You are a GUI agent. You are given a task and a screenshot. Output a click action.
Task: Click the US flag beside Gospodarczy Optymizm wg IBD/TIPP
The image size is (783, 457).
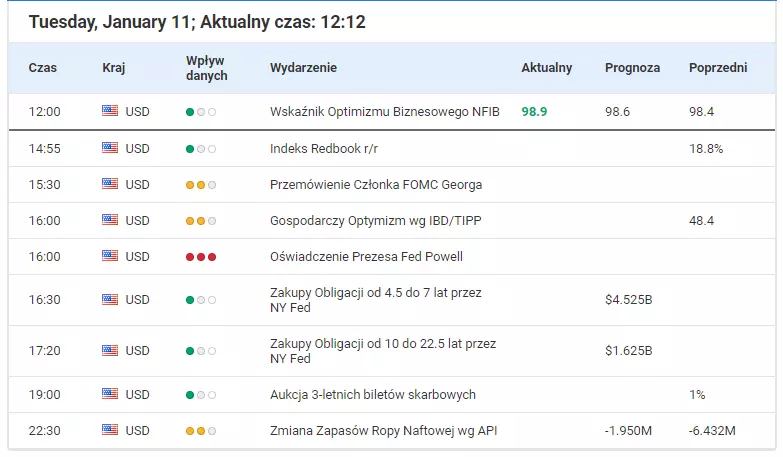pyautogui.click(x=110, y=220)
